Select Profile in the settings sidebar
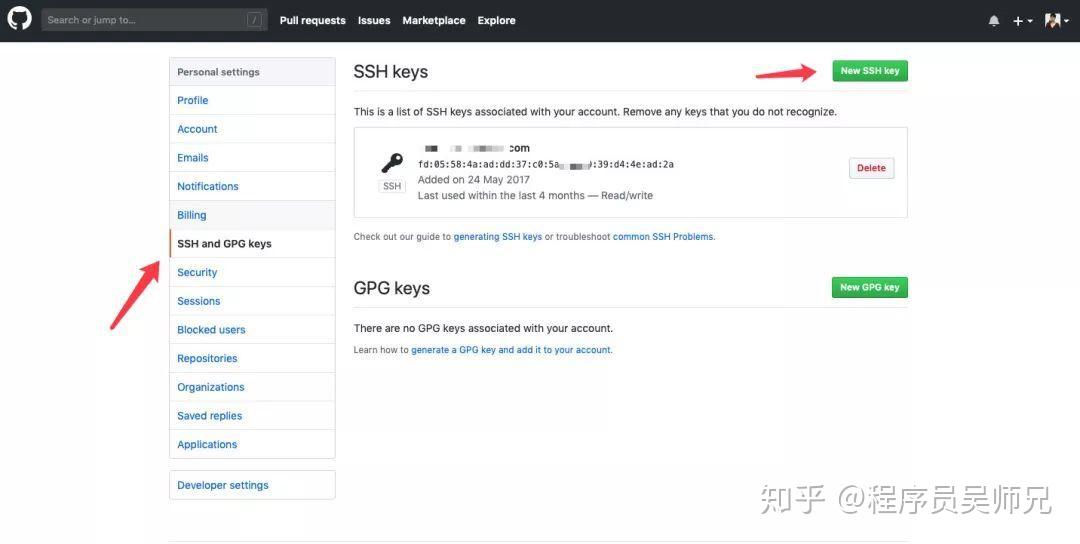The image size is (1080, 544). coord(193,100)
